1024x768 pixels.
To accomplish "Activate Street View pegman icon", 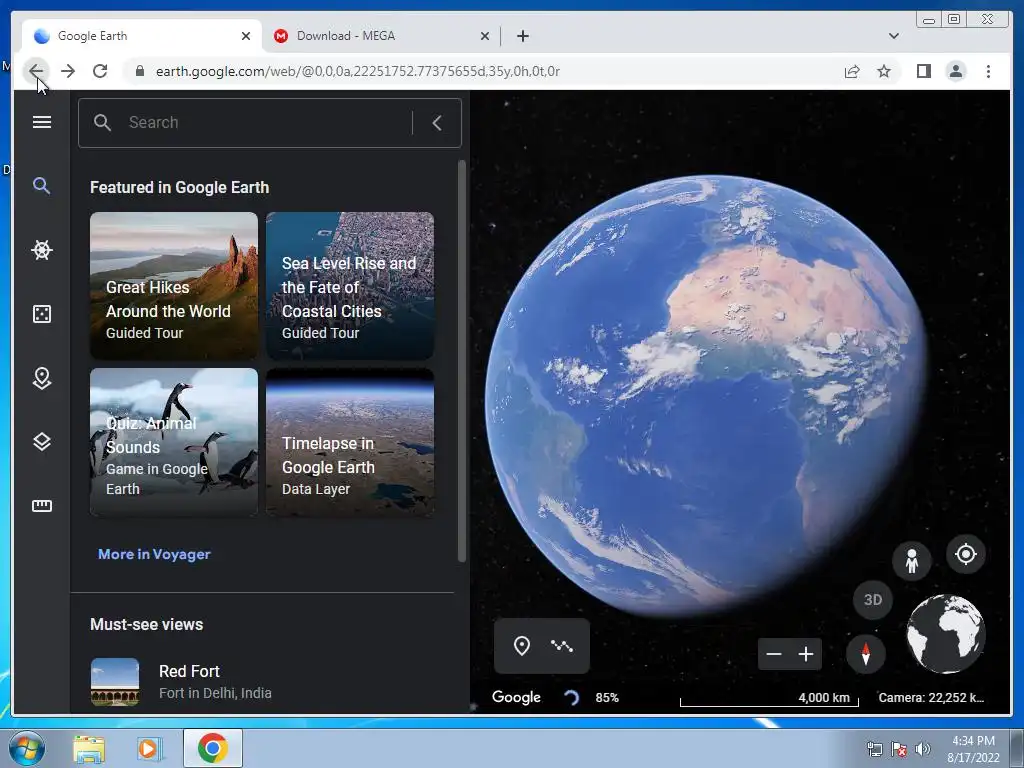I will click(912, 560).
